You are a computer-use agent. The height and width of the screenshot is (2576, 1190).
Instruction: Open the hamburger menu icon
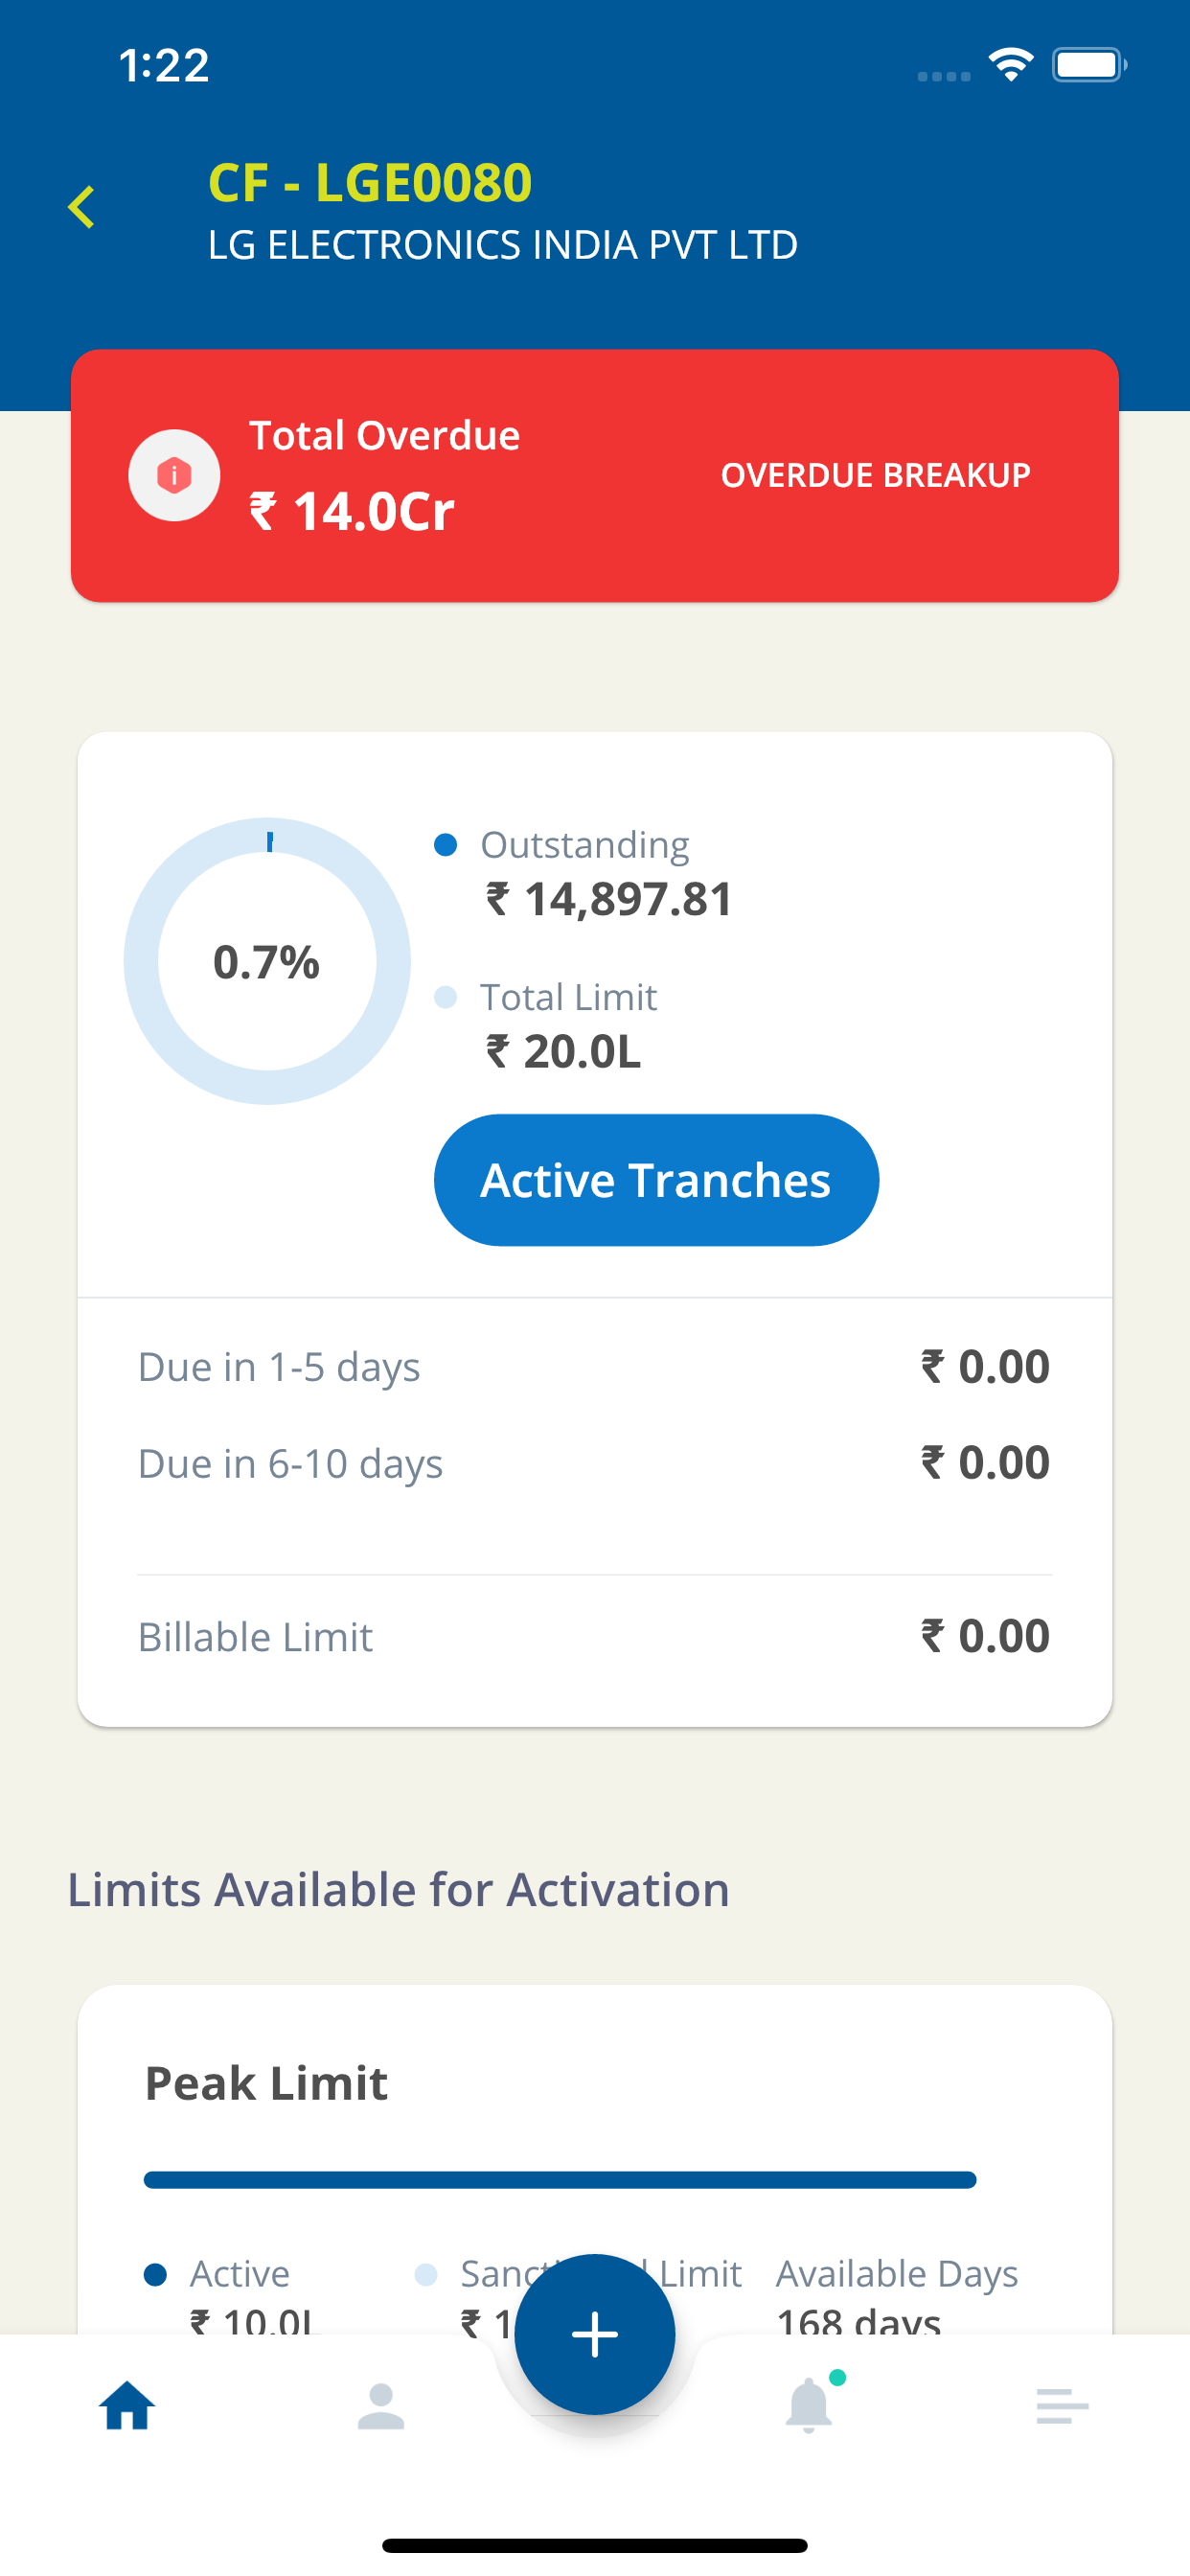pos(1062,2405)
